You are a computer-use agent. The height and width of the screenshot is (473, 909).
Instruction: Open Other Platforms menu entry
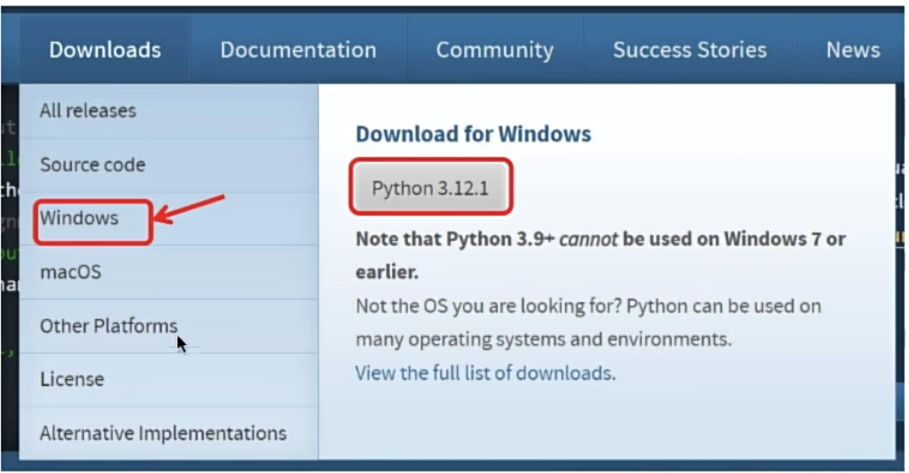click(x=169, y=326)
